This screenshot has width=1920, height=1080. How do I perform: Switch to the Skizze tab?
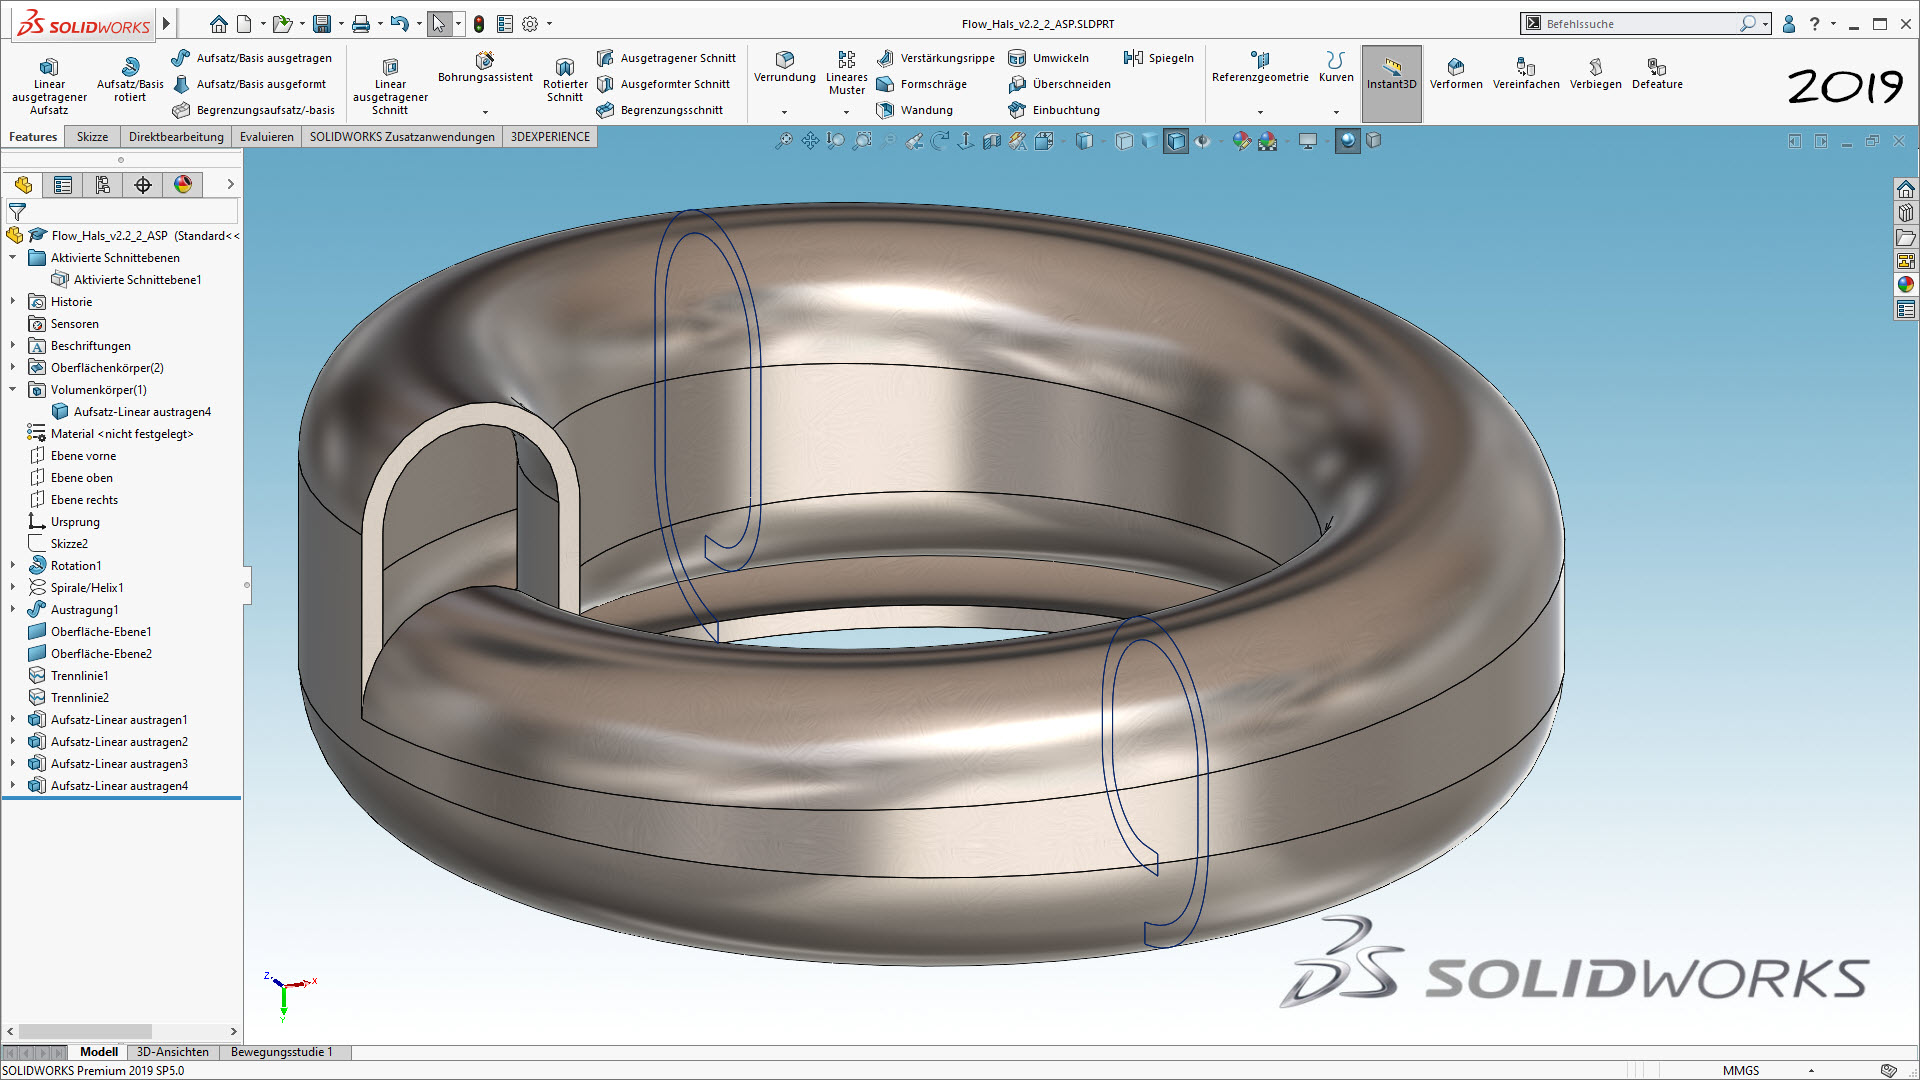coord(92,137)
